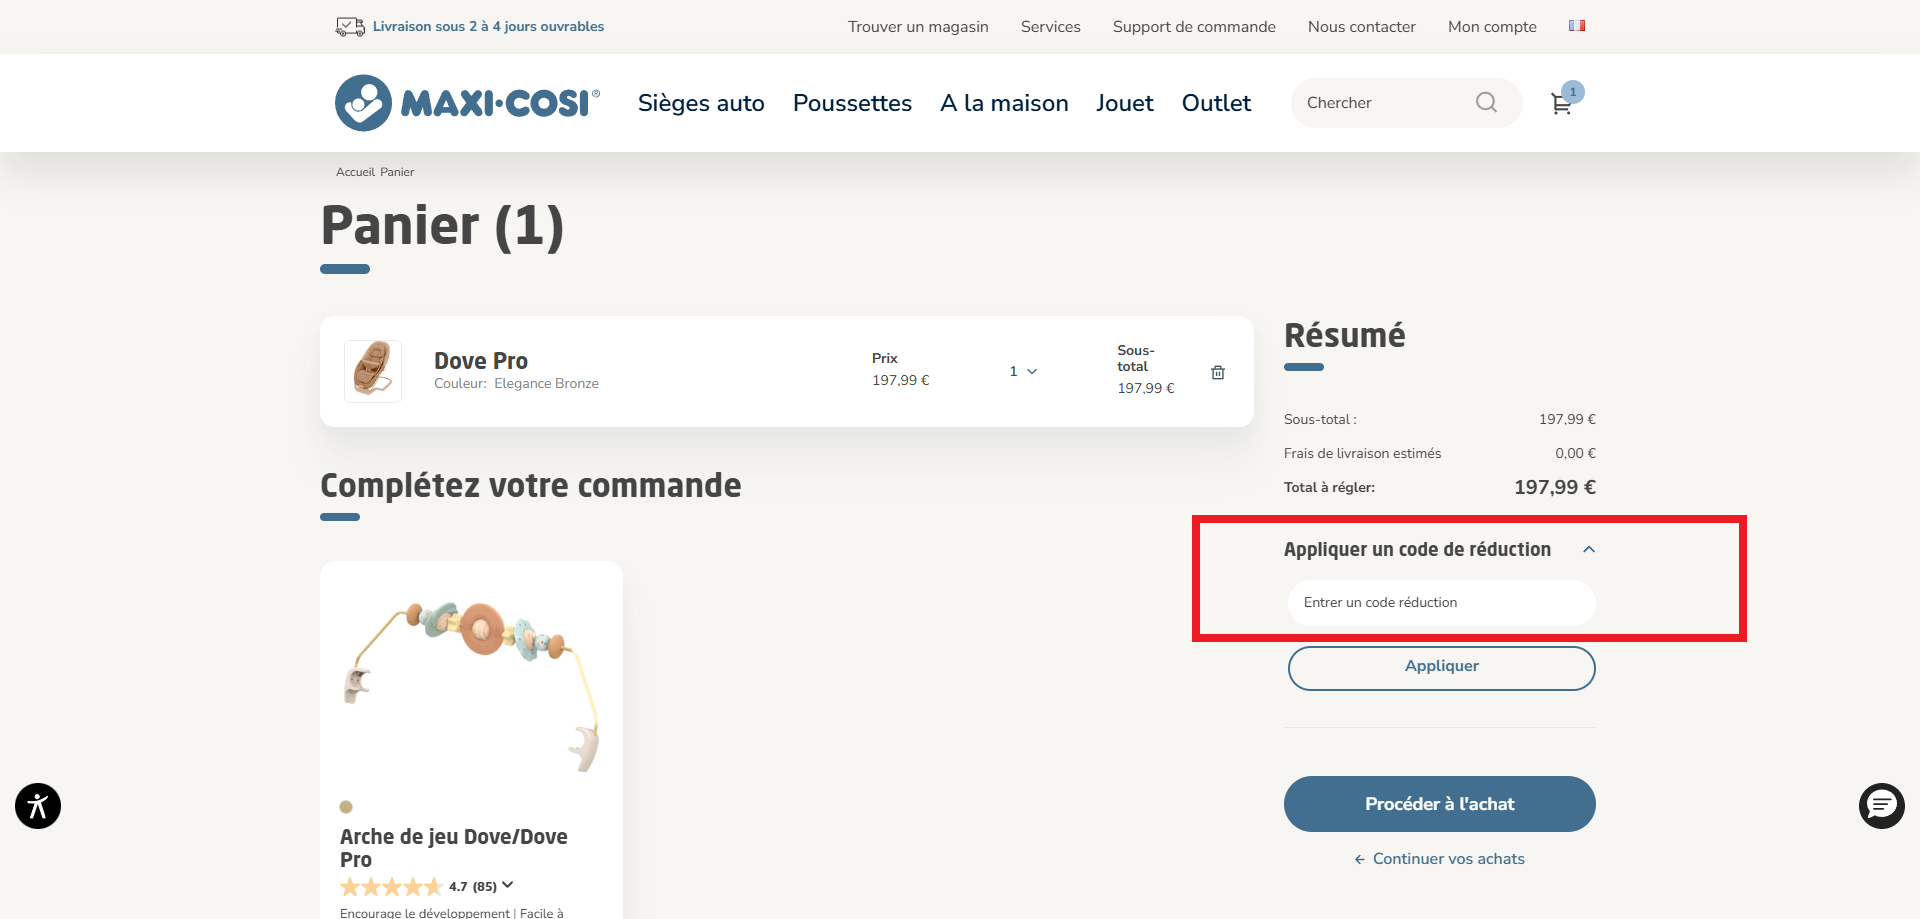Click the Frais de livraison estimés label
Image resolution: width=1920 pixels, height=919 pixels.
(x=1362, y=453)
